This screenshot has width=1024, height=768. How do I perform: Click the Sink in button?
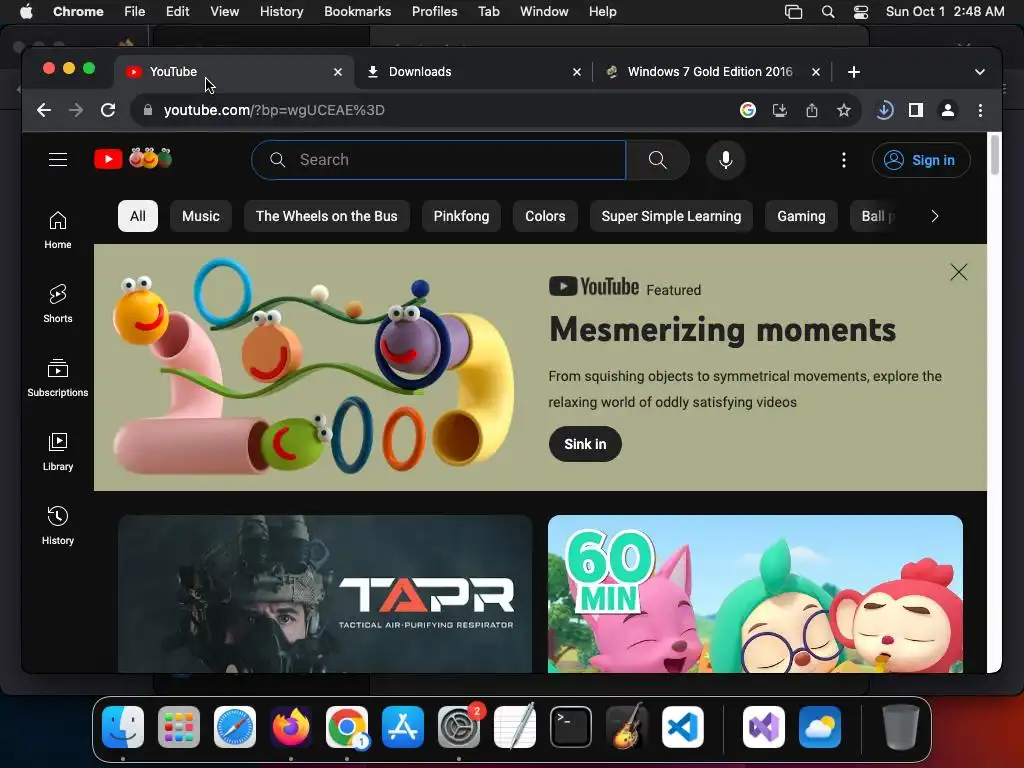(585, 444)
